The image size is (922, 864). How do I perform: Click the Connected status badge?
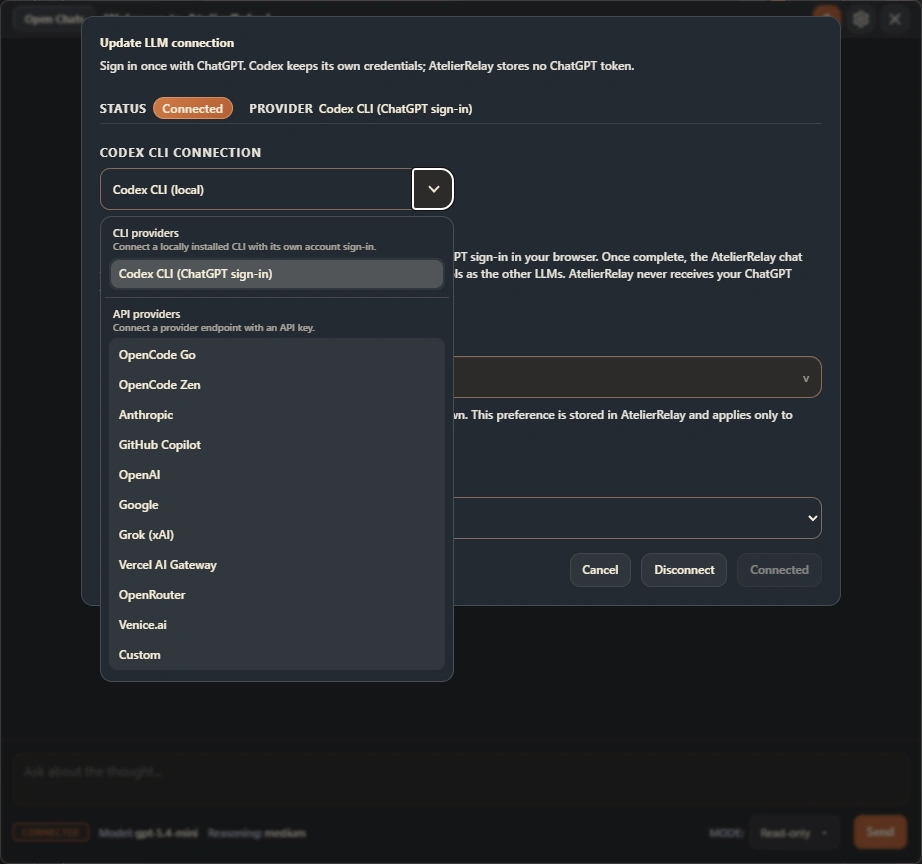point(193,108)
